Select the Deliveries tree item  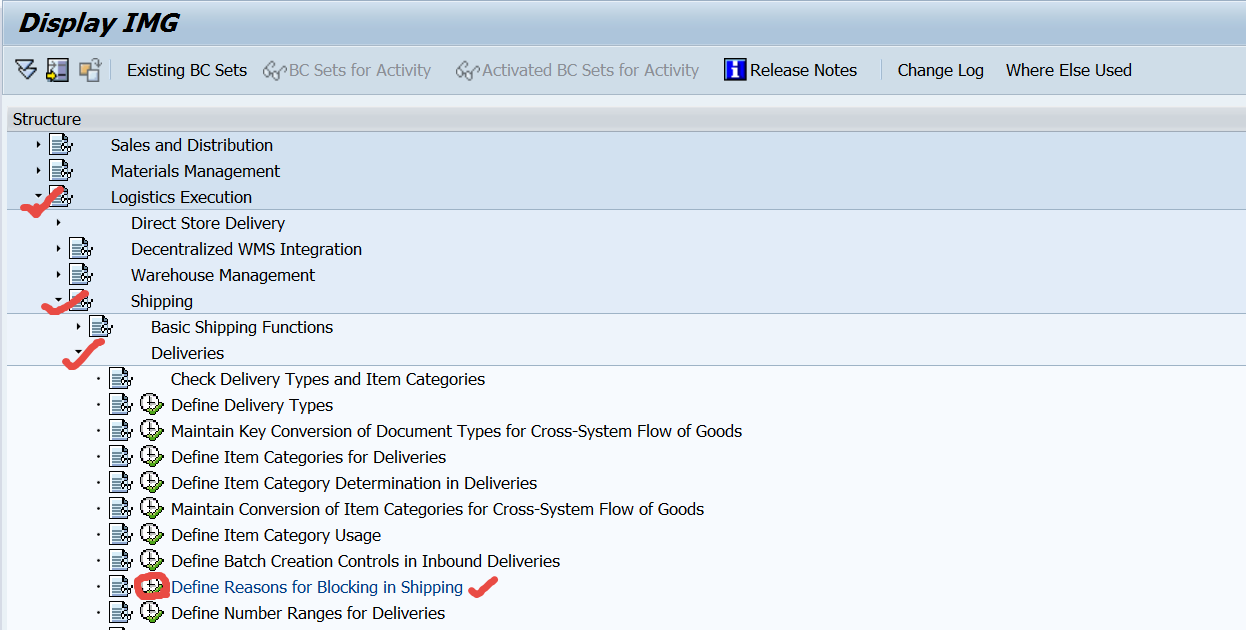point(187,352)
